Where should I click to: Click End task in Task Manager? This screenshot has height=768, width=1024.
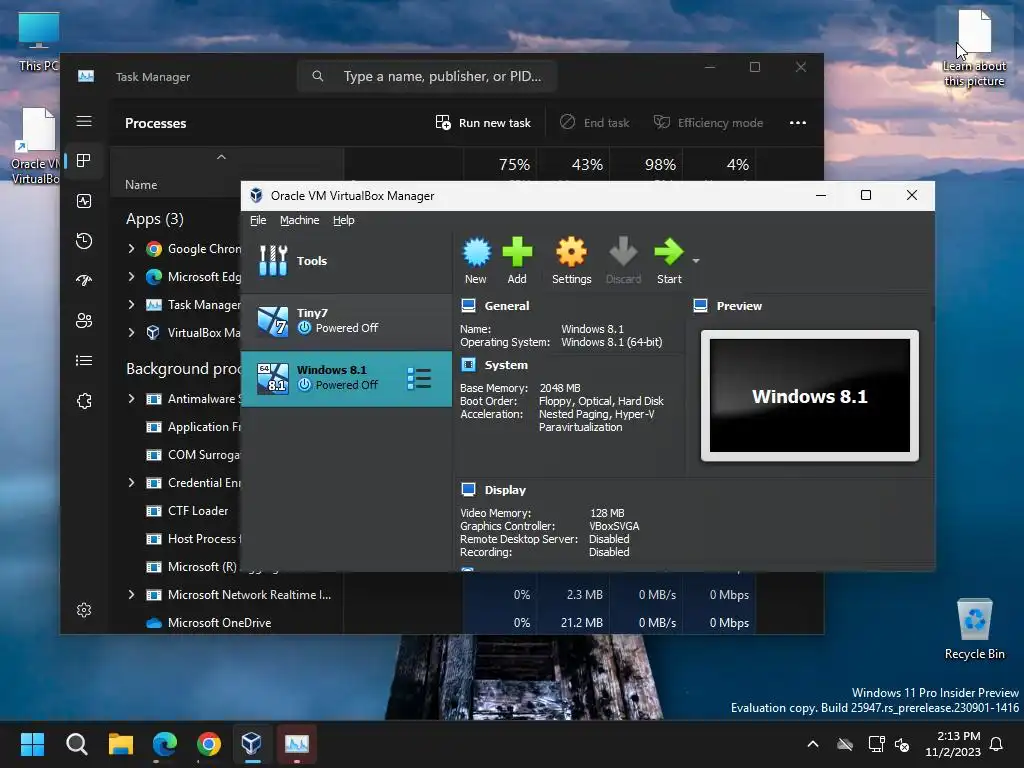595,123
